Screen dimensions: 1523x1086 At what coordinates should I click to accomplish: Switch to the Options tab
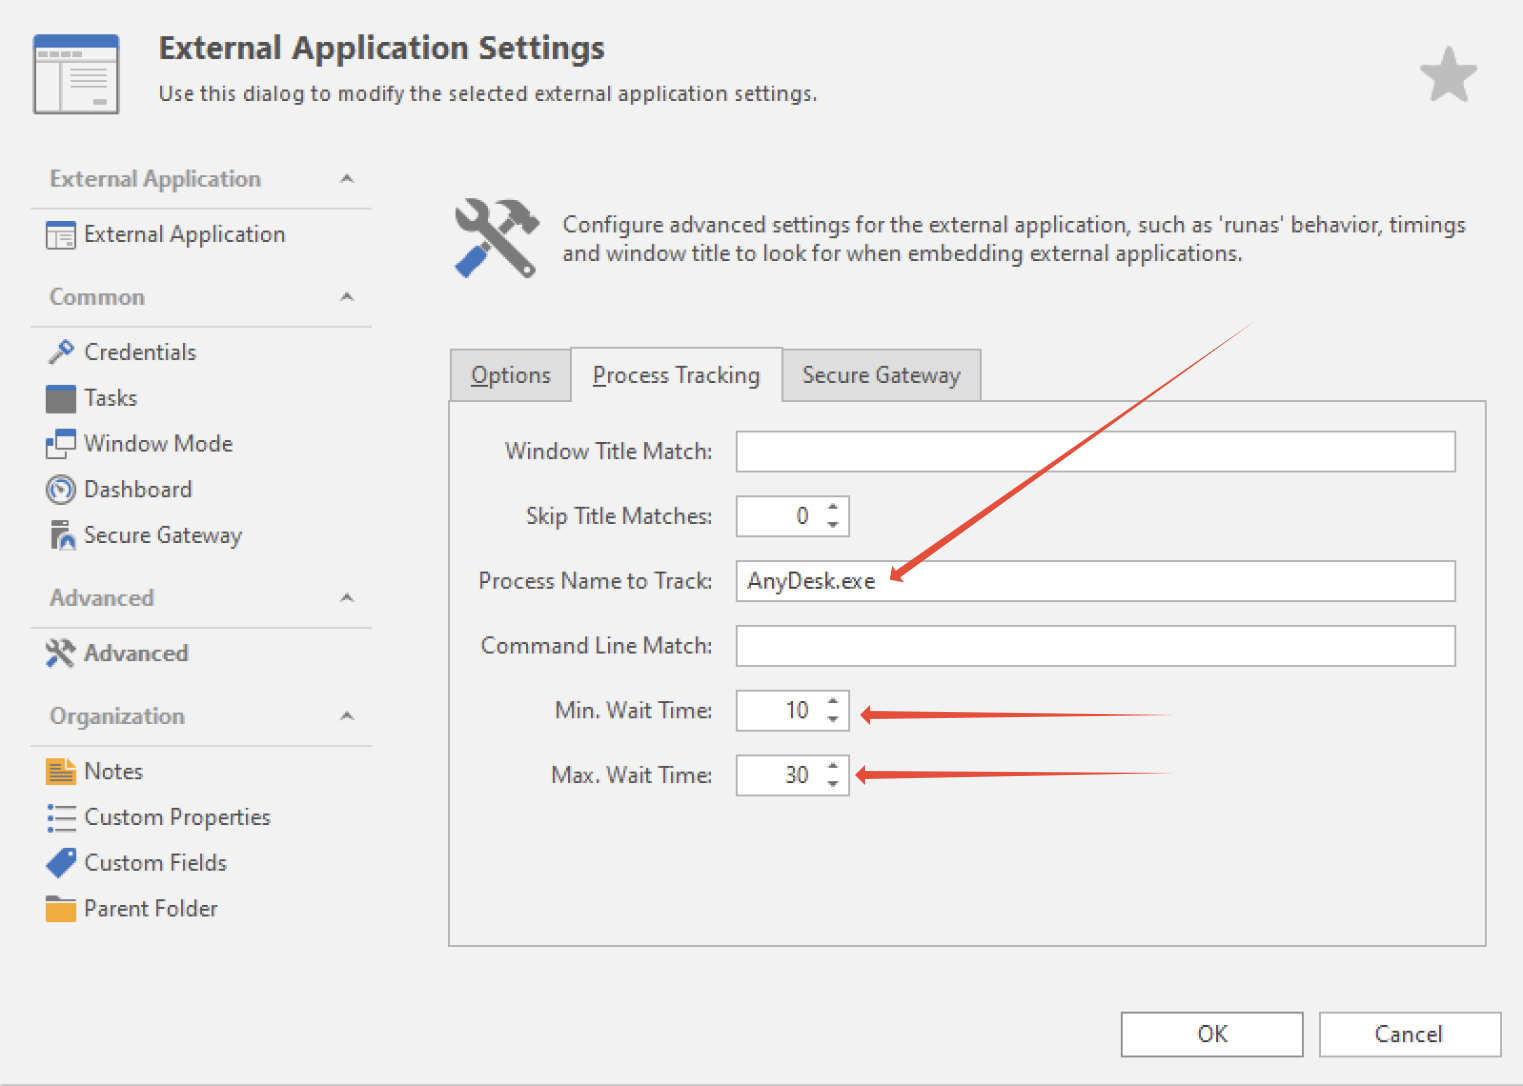(511, 375)
